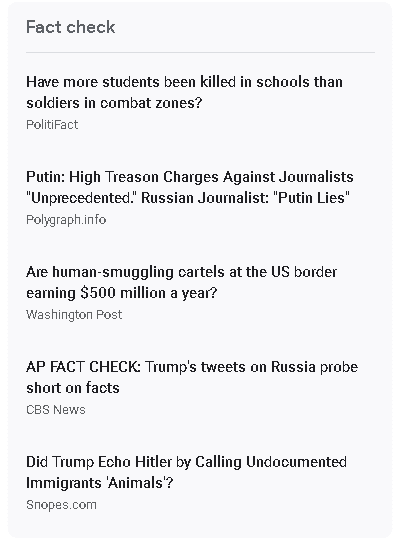414x539 pixels.
Task: Click the "short on facts" headline line
Action: tap(73, 388)
